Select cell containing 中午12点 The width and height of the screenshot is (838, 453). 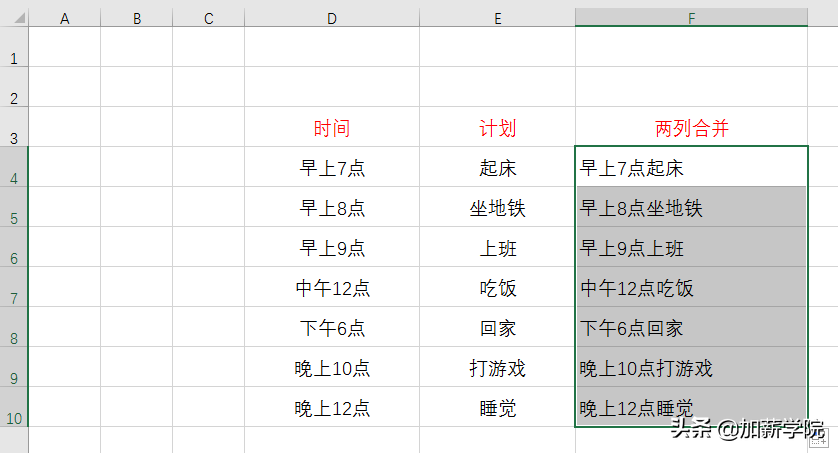tap(332, 287)
